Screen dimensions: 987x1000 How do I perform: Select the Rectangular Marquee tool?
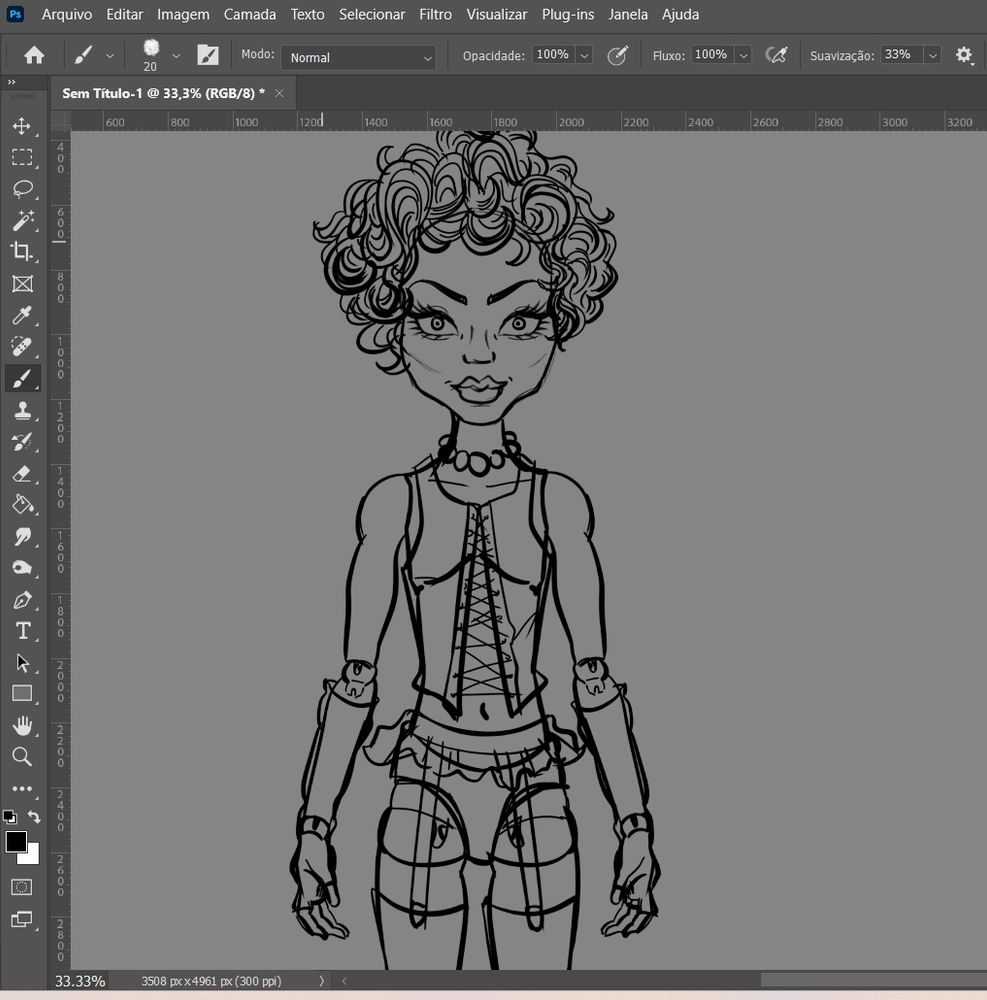[22, 158]
